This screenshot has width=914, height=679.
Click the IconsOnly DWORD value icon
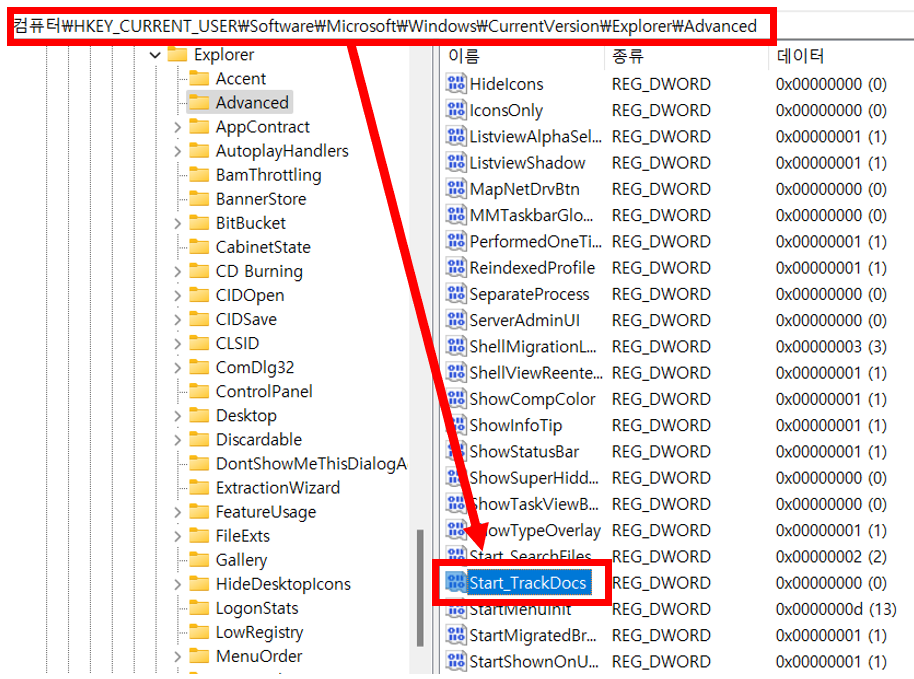[456, 110]
